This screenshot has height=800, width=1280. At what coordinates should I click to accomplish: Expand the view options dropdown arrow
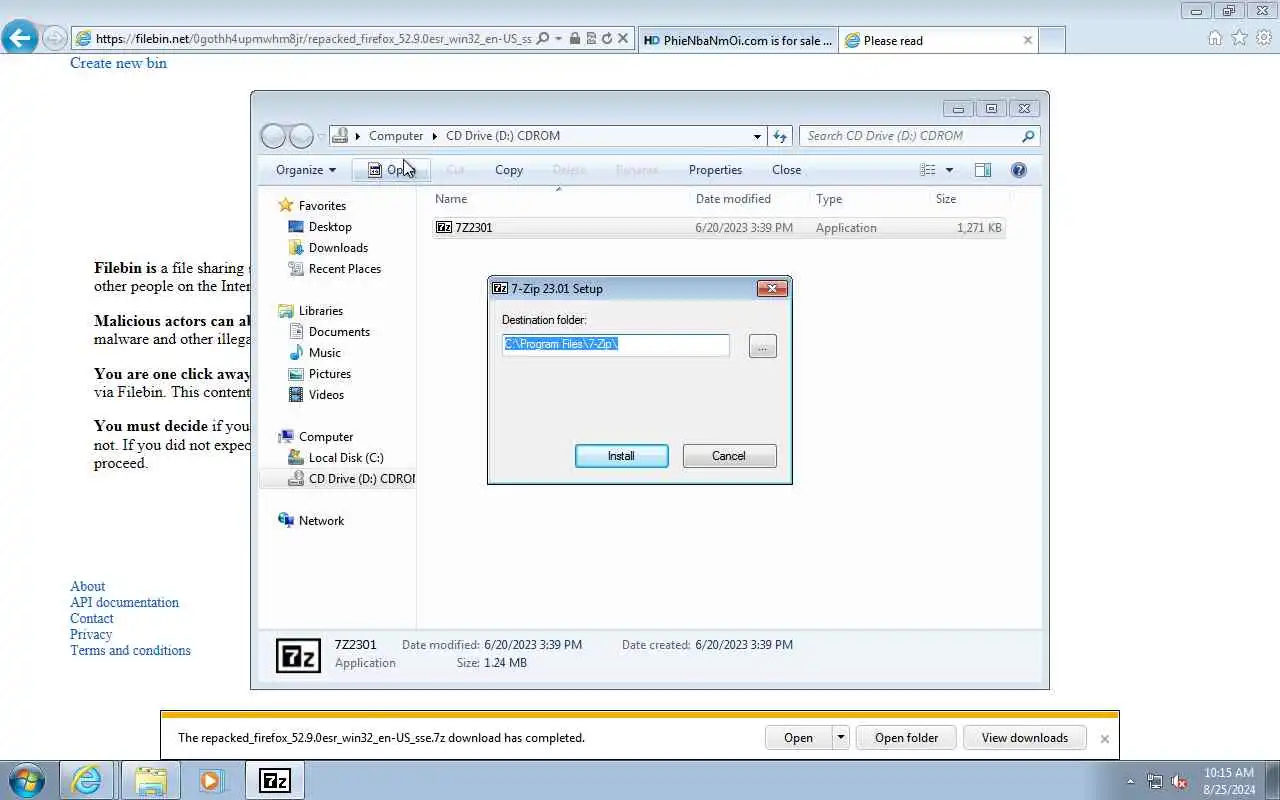tap(949, 170)
